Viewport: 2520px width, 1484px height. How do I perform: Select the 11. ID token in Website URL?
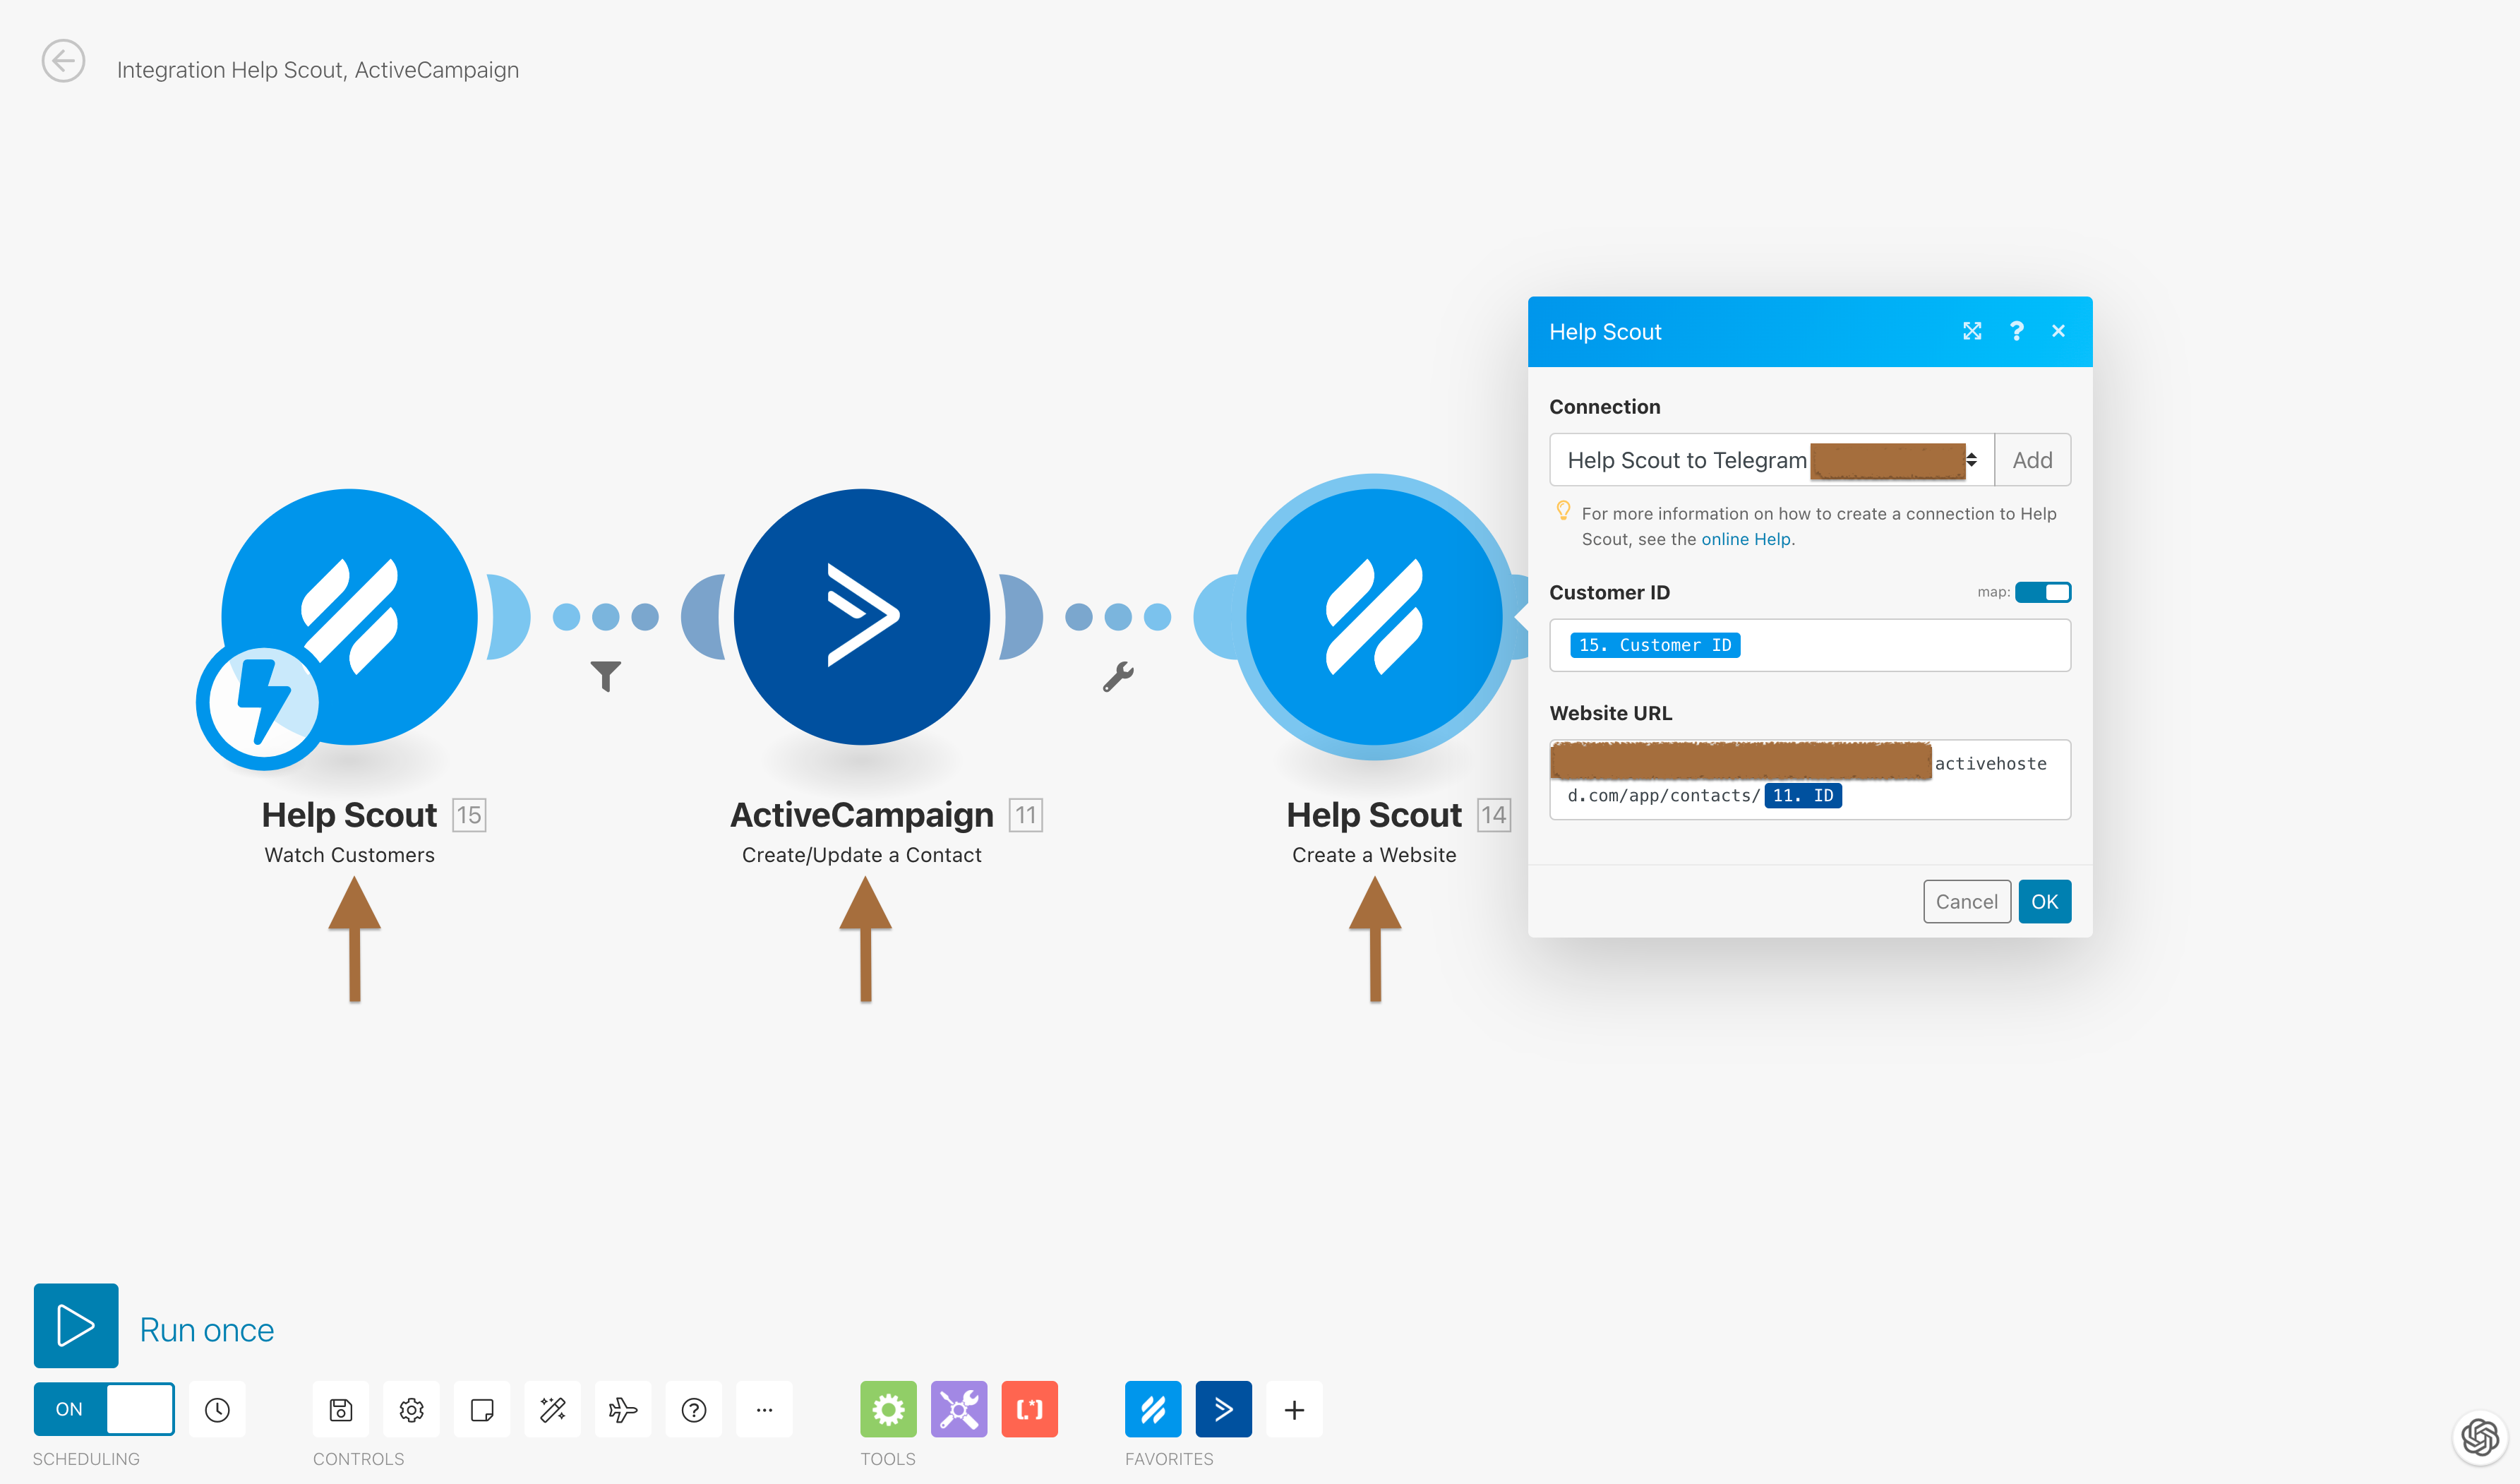click(x=1803, y=796)
